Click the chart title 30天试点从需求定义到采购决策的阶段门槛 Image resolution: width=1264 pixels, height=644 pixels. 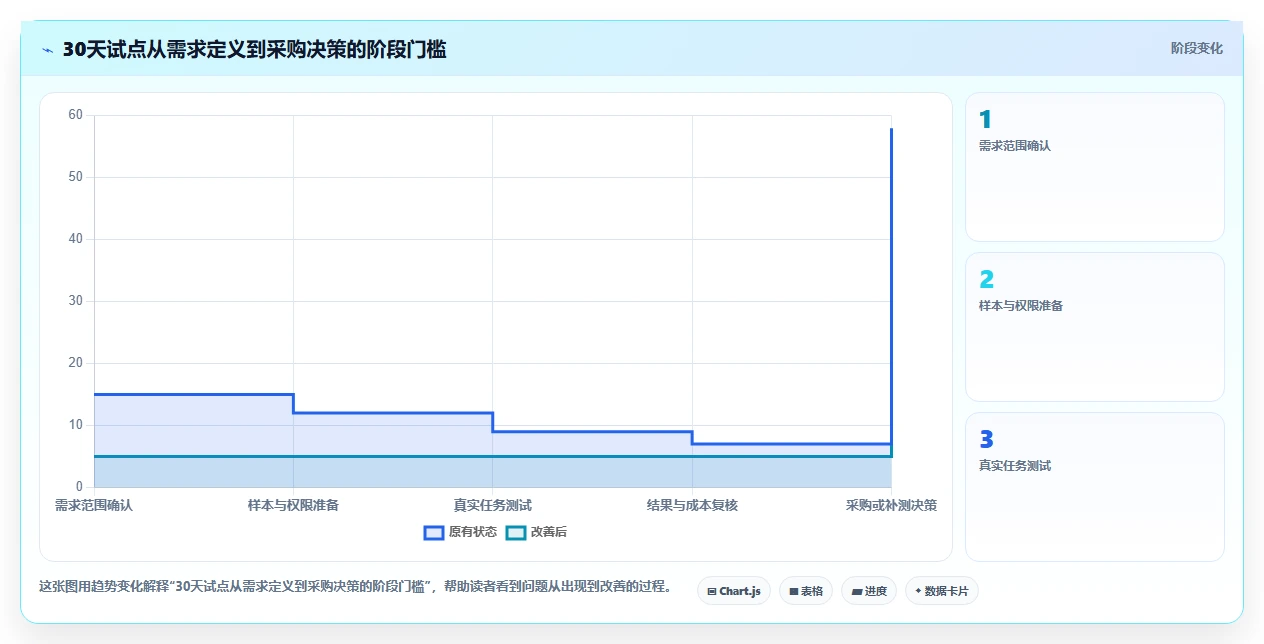[x=254, y=49]
